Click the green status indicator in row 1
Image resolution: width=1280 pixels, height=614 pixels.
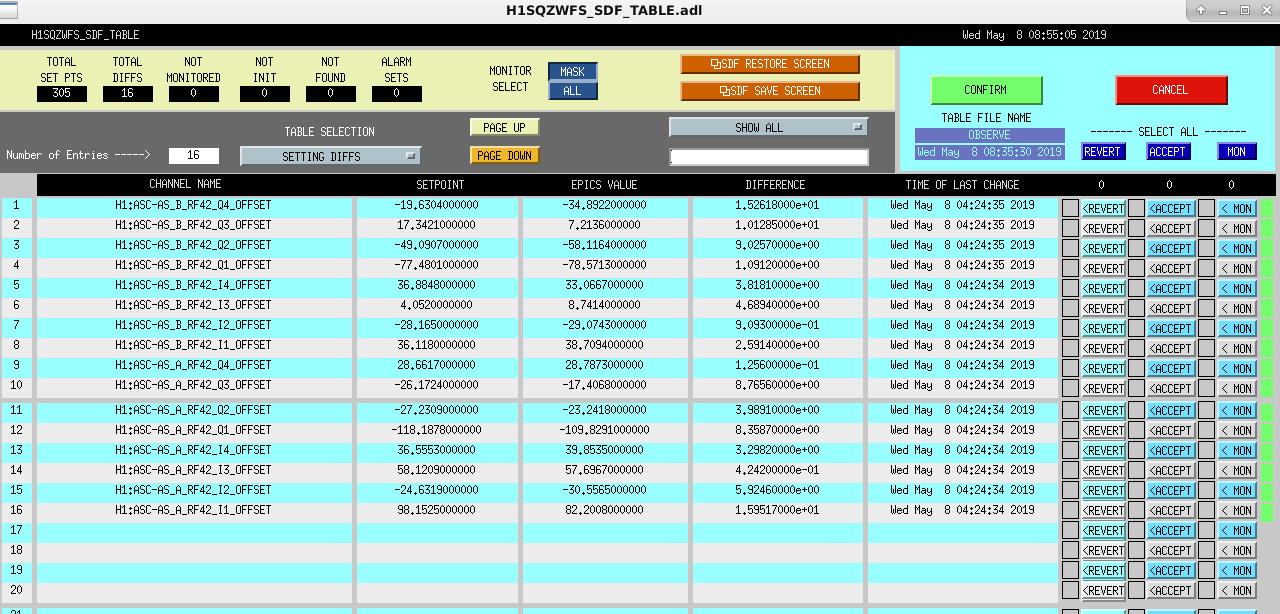[x=1267, y=208]
